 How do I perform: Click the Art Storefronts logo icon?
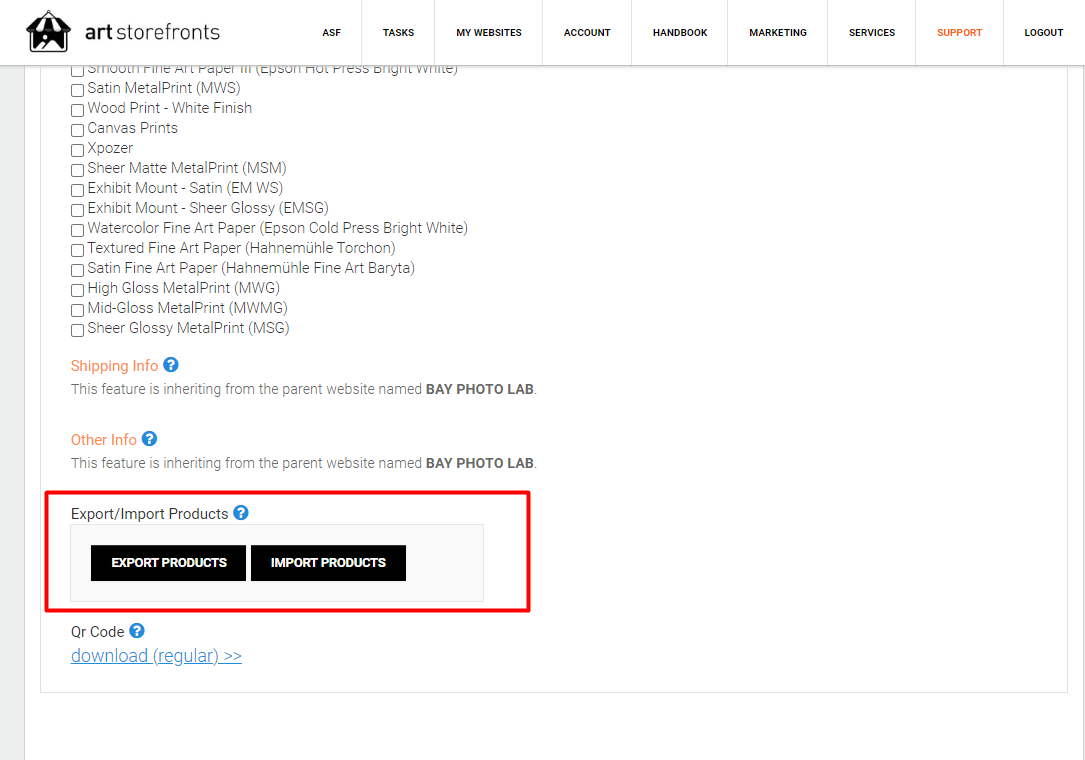pos(48,31)
